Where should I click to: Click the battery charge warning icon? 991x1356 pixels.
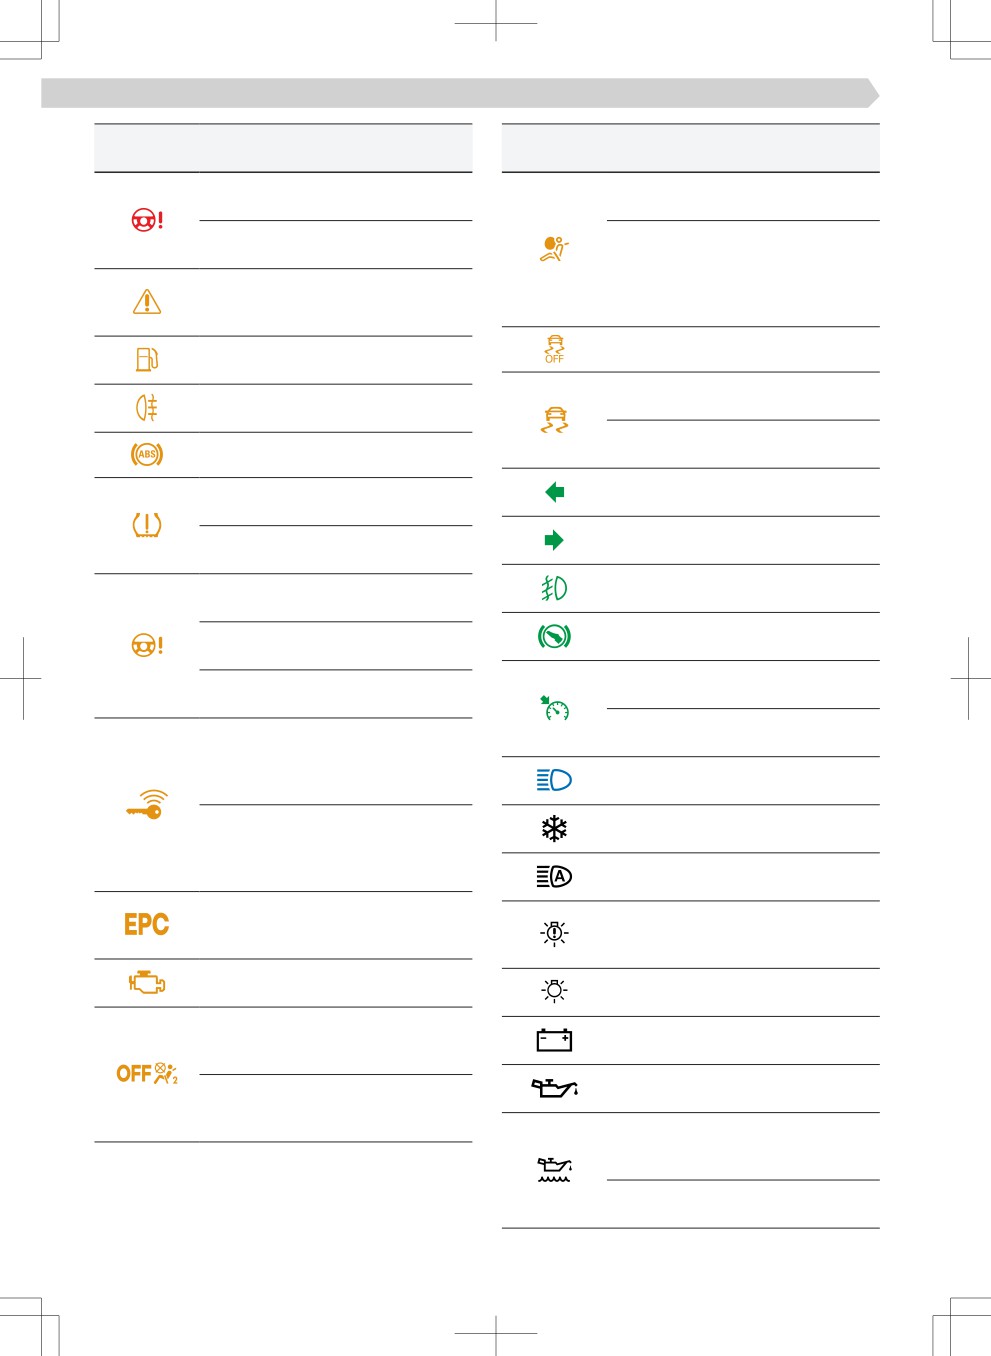(554, 1040)
